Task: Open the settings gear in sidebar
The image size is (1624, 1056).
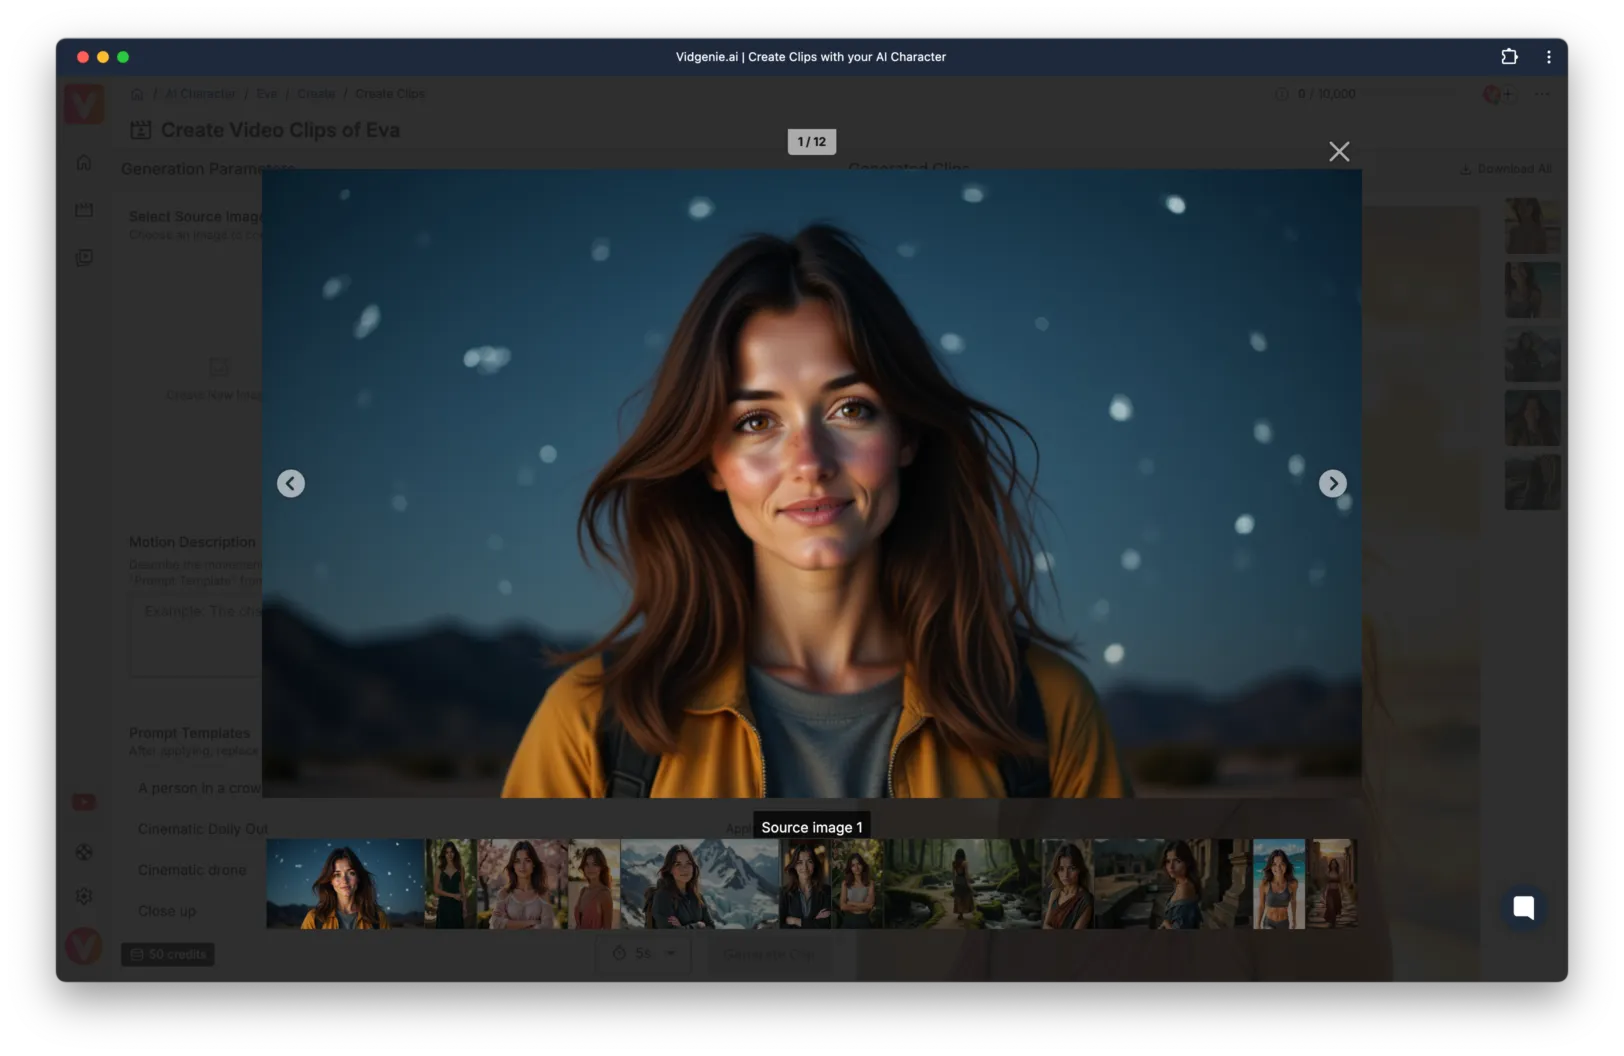Action: pos(84,896)
